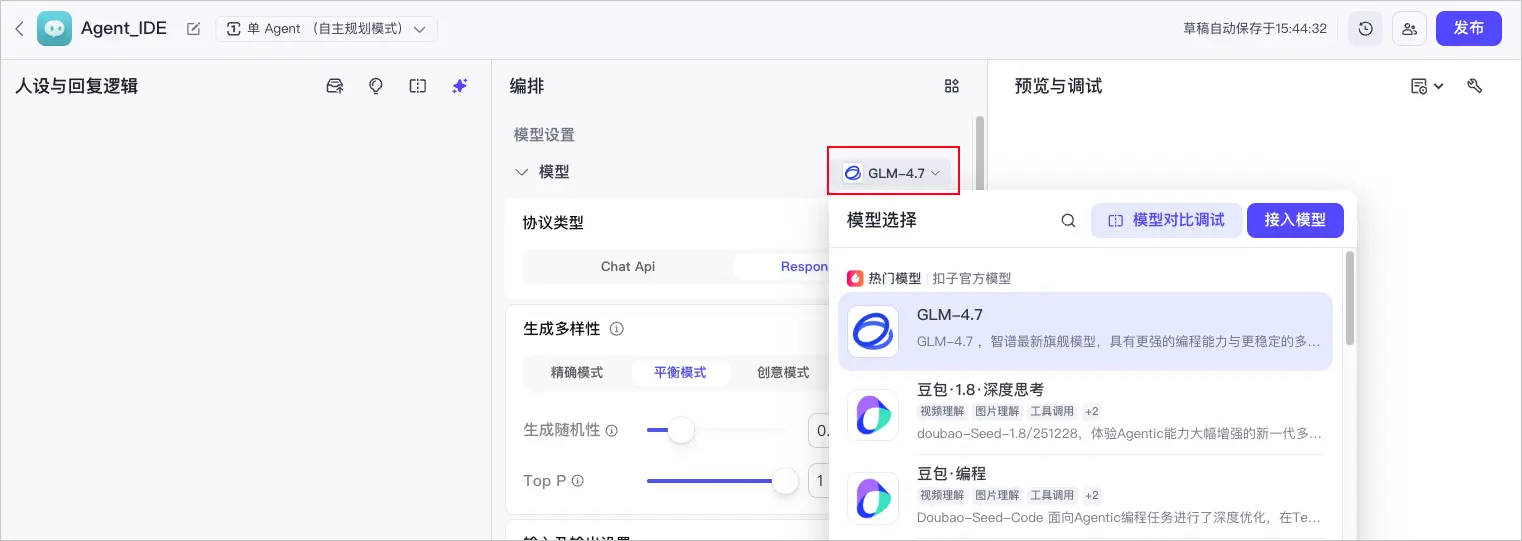Click the 豆包·1.8·深度思考 logo thumbnail

(873, 414)
